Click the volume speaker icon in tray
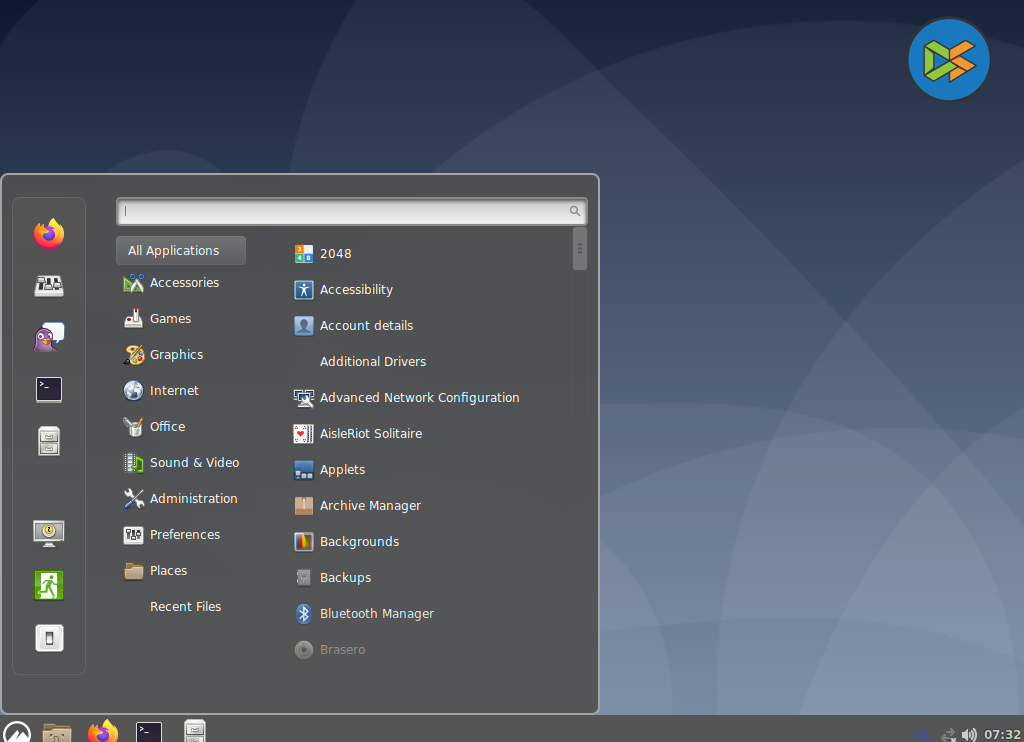1024x742 pixels. point(968,735)
